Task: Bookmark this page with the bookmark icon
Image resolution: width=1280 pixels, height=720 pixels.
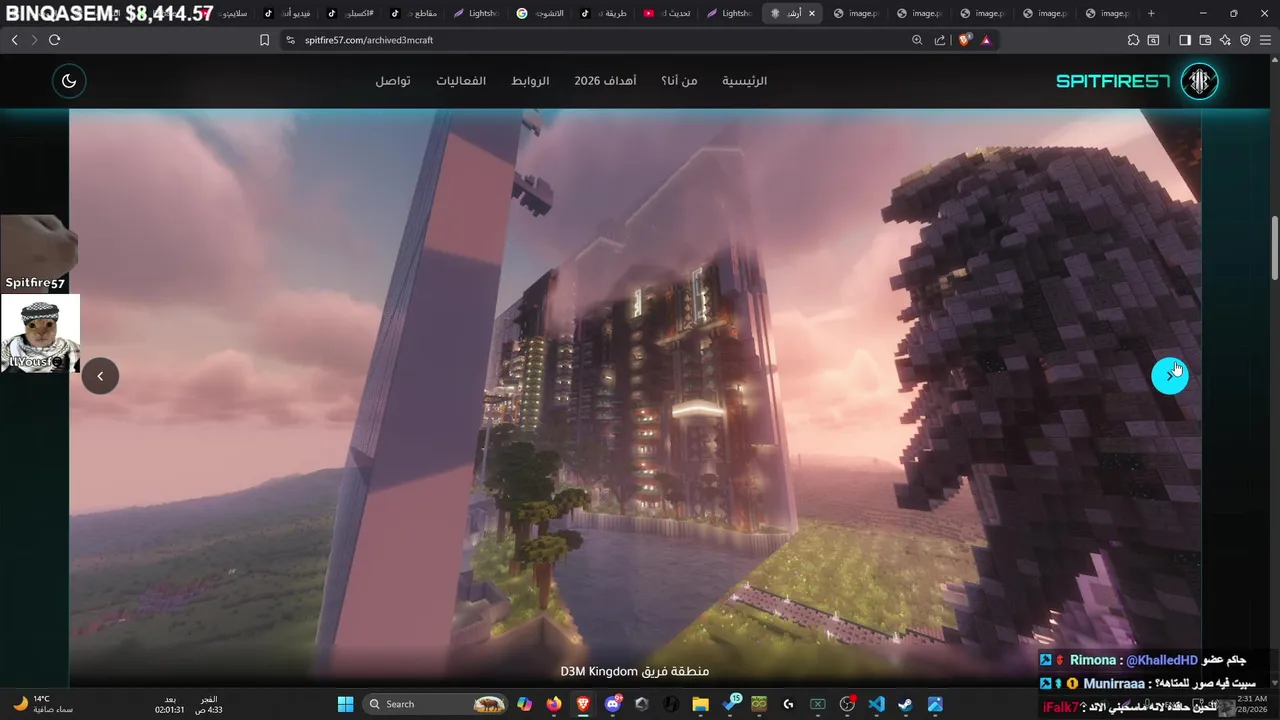Action: click(264, 40)
